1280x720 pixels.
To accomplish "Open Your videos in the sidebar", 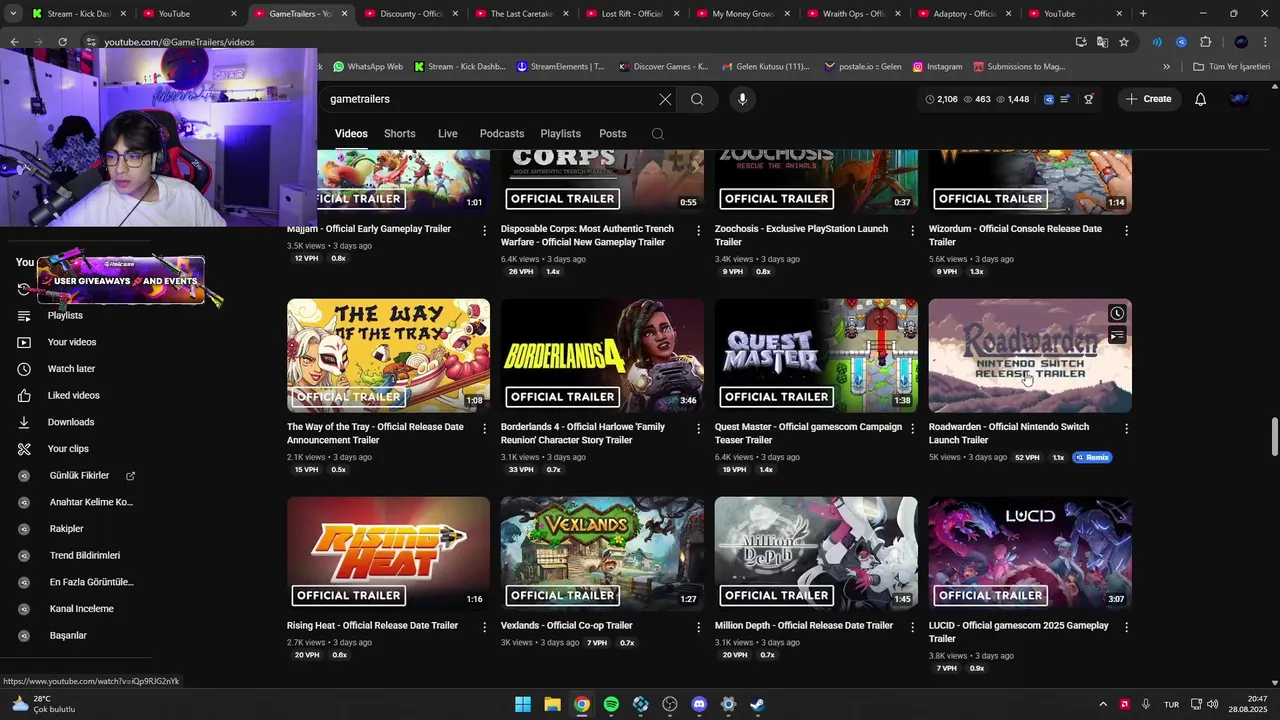I will [72, 342].
